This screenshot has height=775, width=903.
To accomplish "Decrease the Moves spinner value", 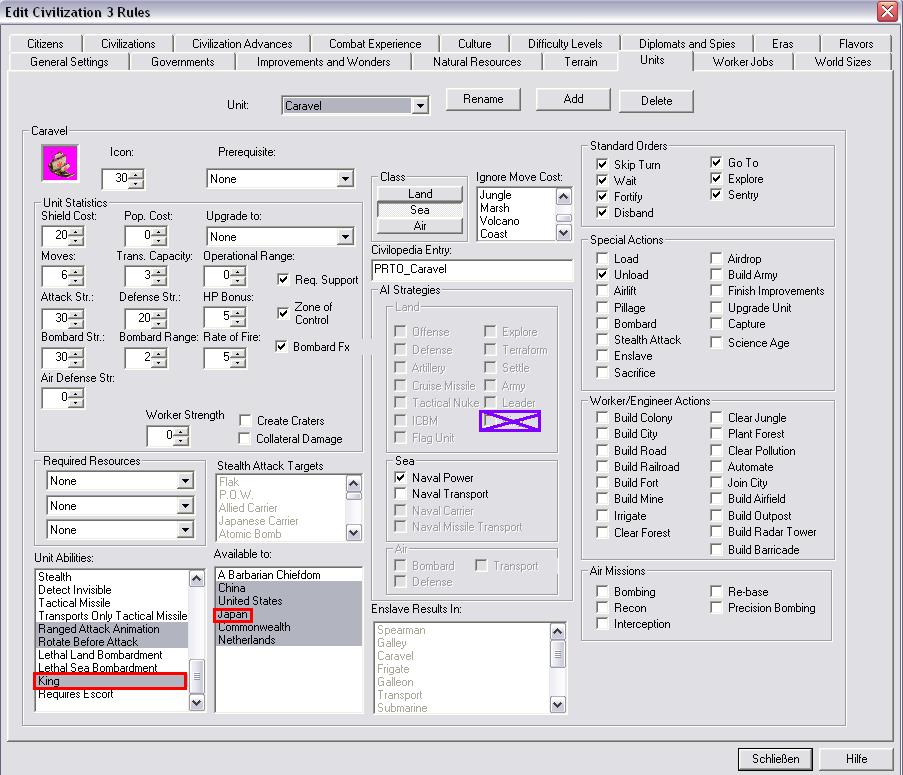I will click(77, 282).
